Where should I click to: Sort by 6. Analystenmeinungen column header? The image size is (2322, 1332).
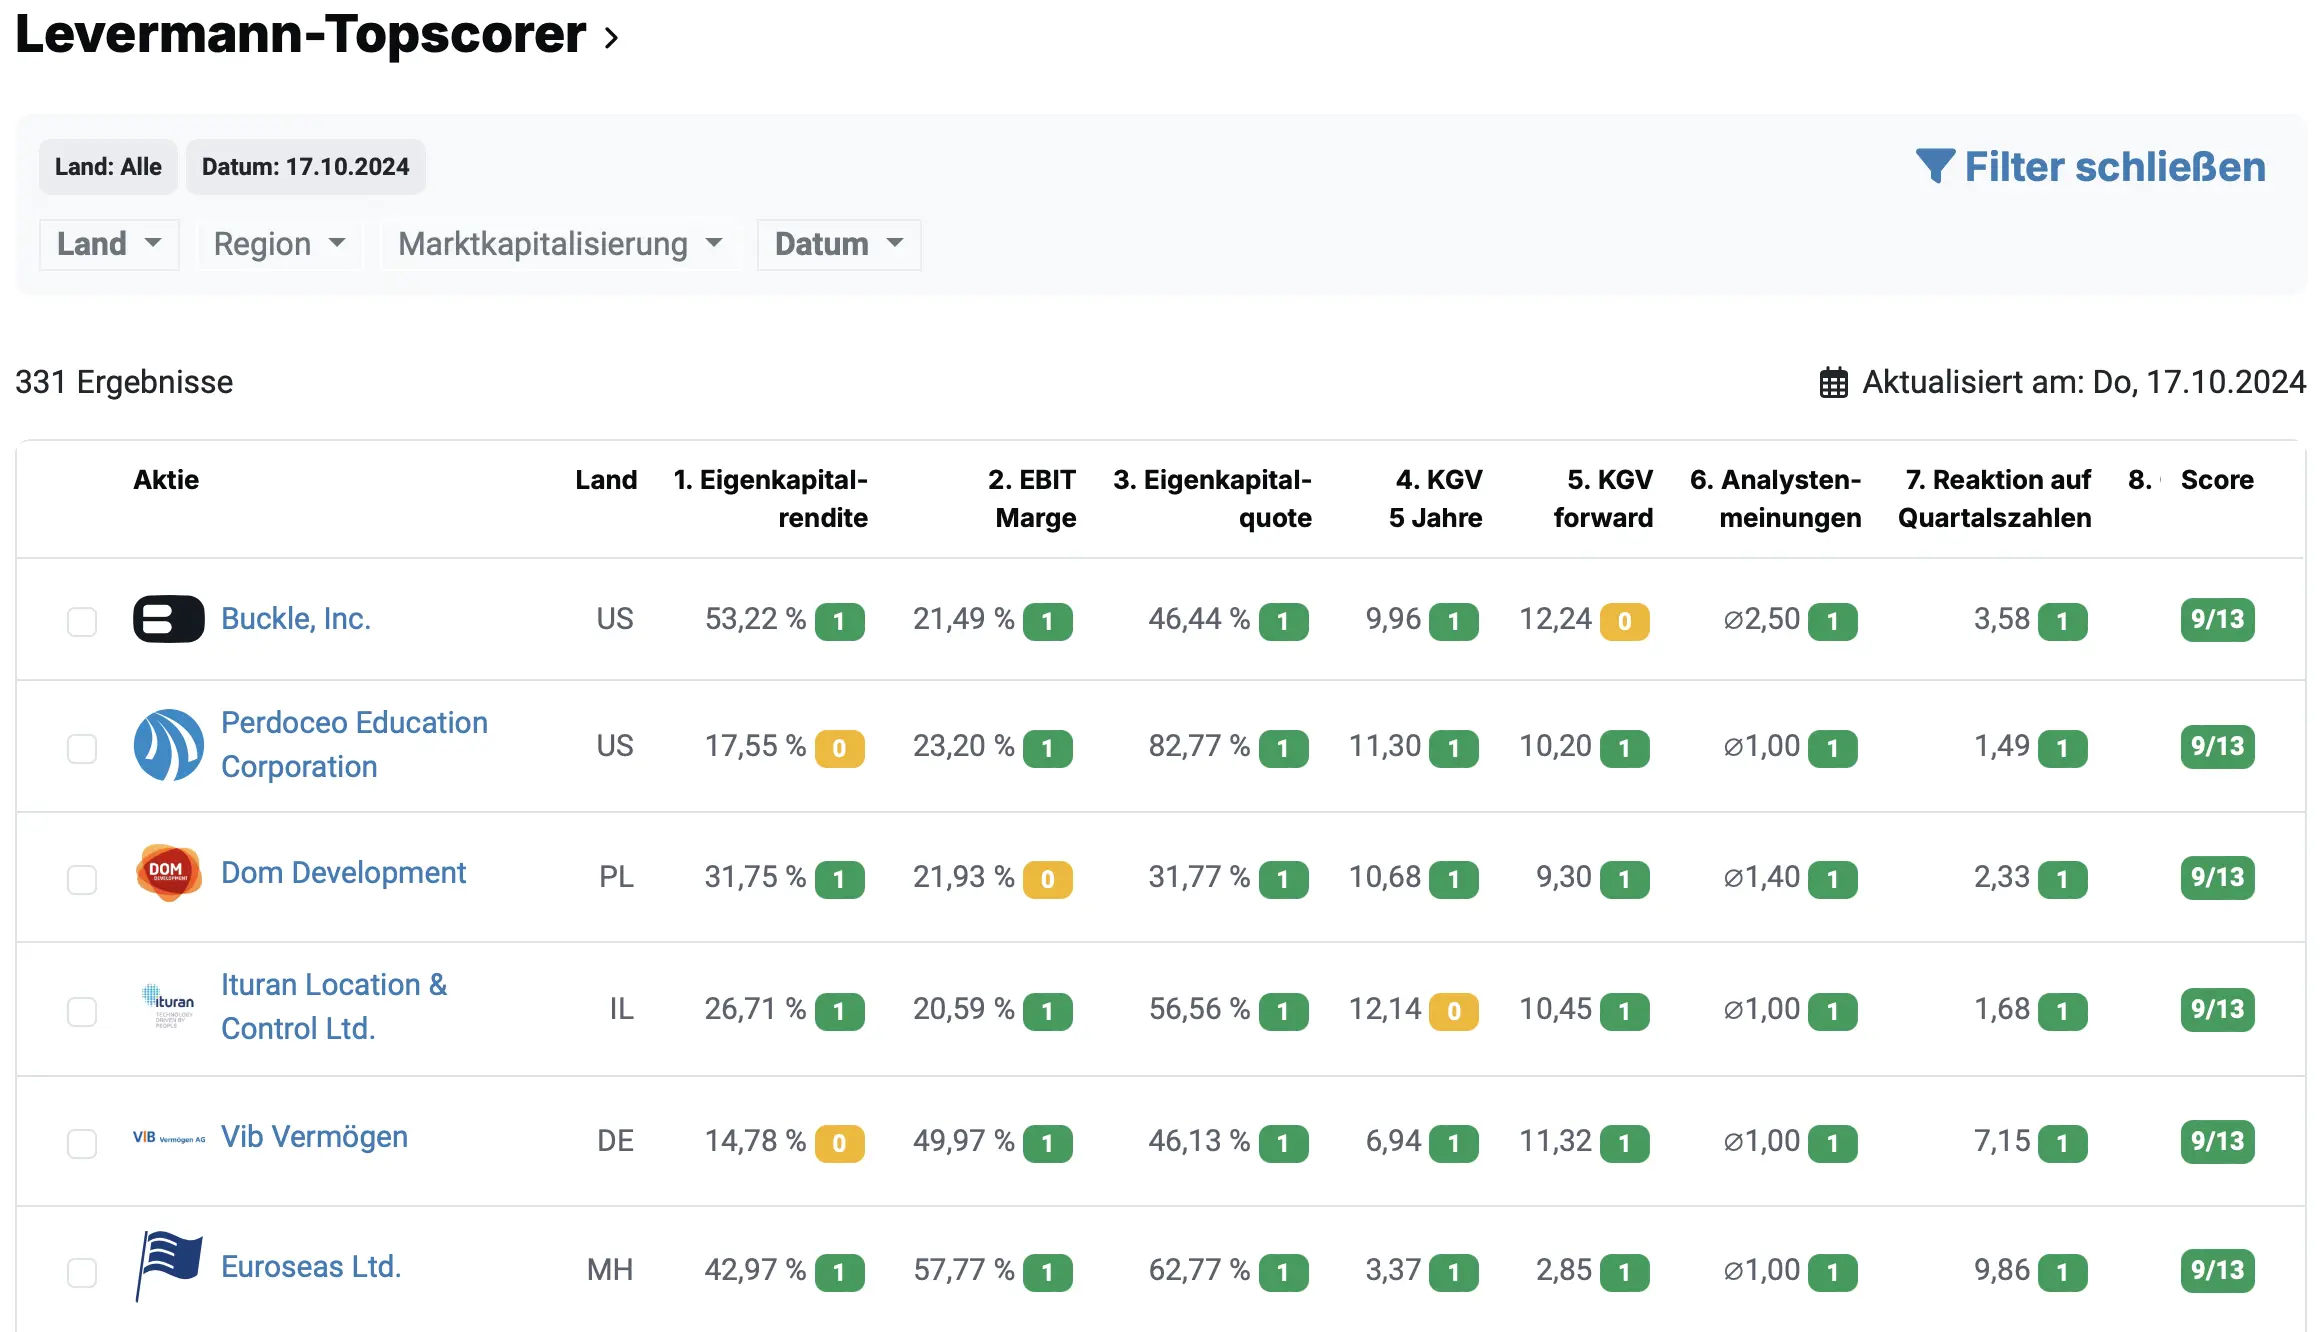coord(1776,499)
